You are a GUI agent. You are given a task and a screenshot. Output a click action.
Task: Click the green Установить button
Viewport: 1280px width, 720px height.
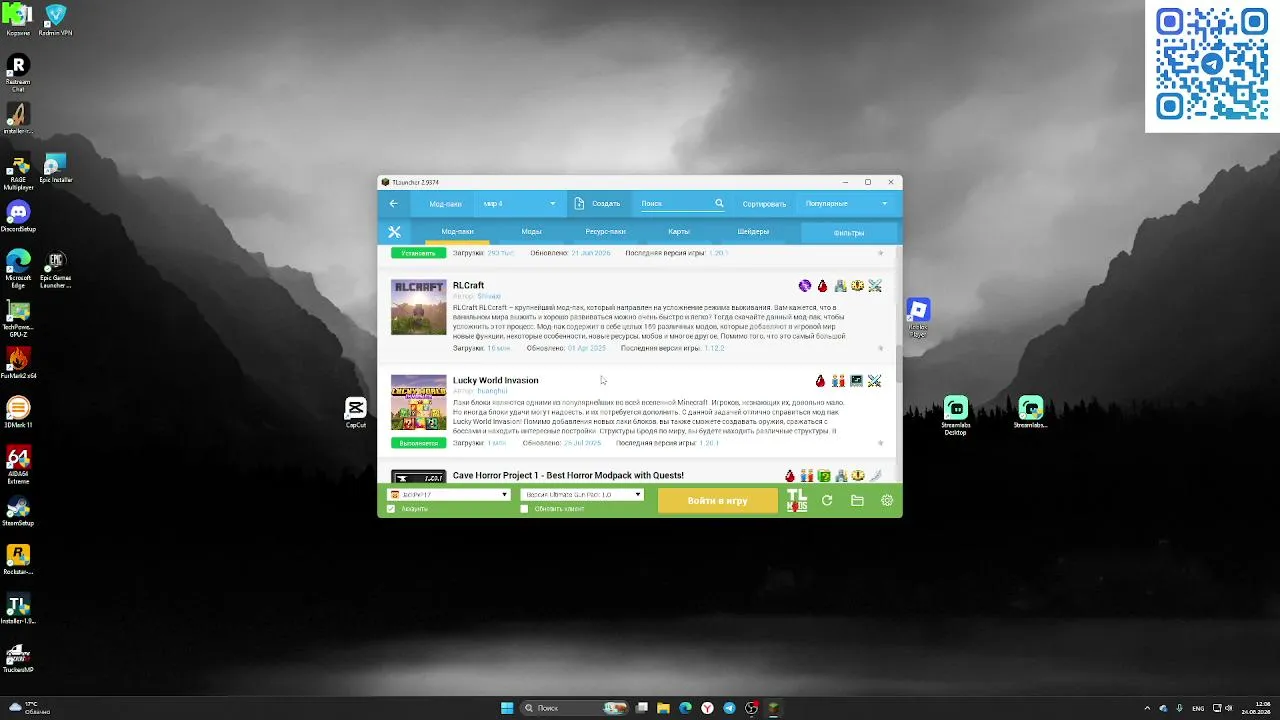point(418,253)
